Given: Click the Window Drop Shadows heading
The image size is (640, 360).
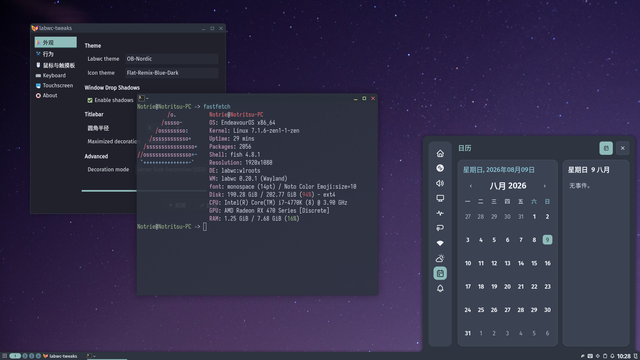Looking at the screenshot, I should [112, 88].
